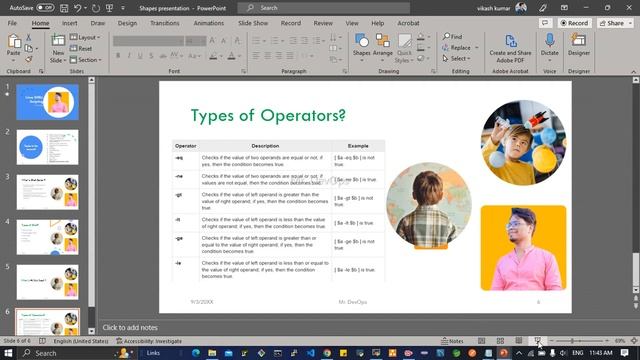Toggle Strikethrough formatting

162,56
